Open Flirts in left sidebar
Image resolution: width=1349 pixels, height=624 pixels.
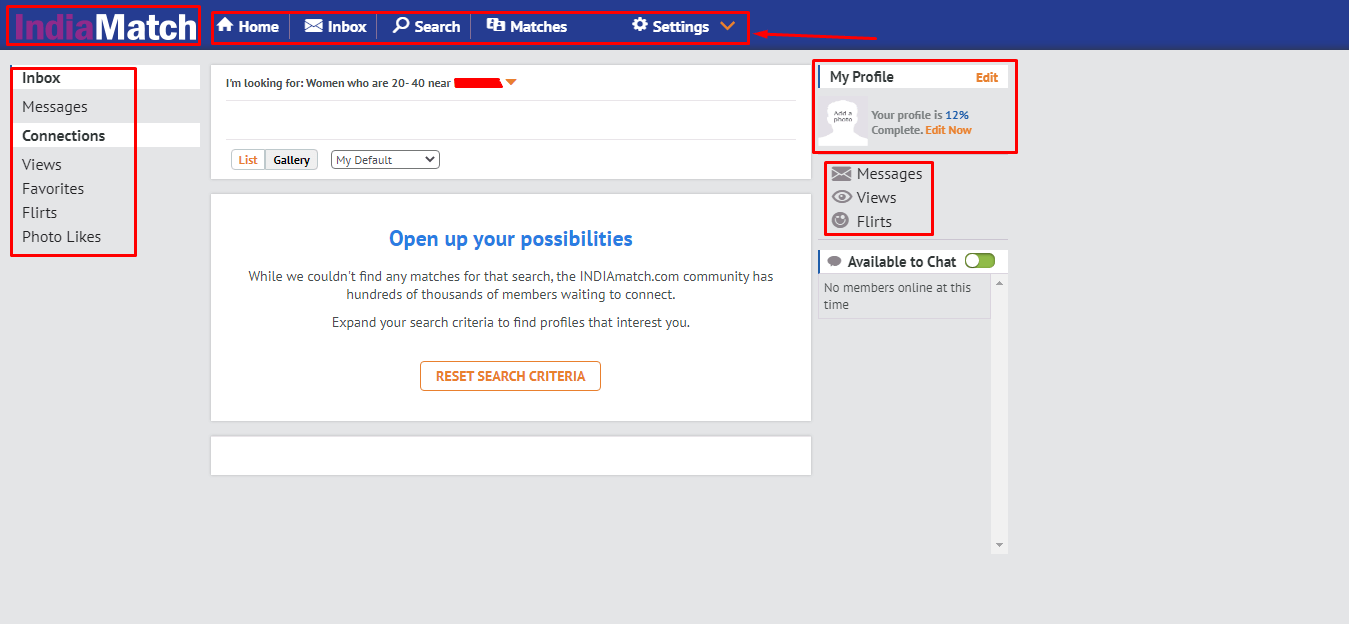click(x=40, y=213)
